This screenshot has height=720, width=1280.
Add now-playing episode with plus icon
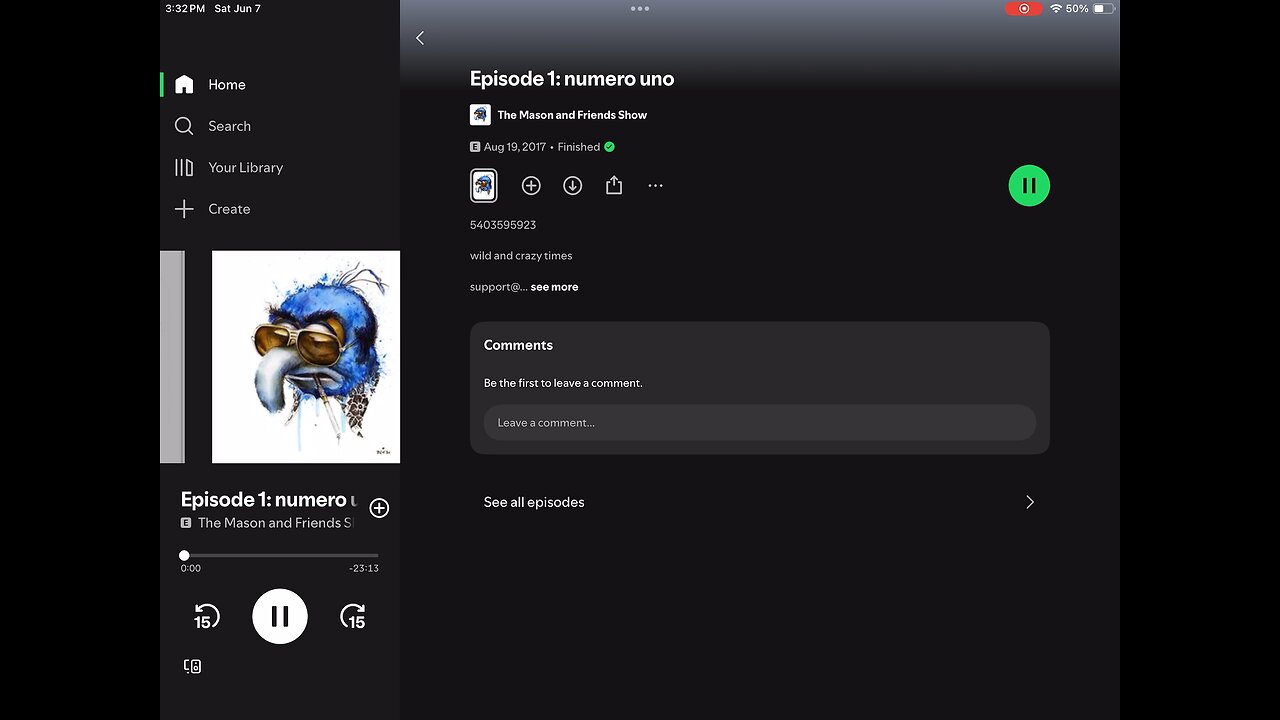(379, 508)
